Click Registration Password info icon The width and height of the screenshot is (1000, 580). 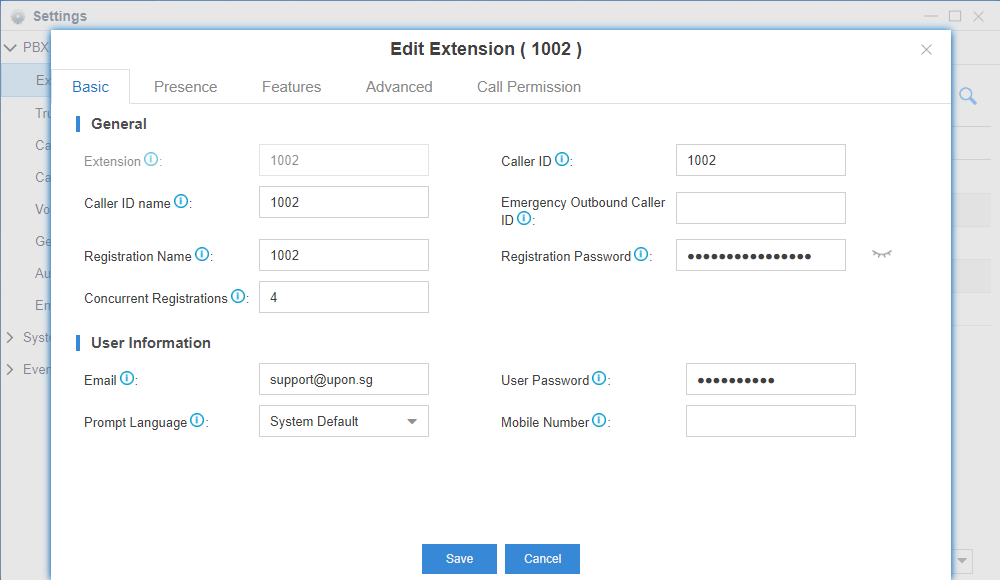(x=641, y=255)
